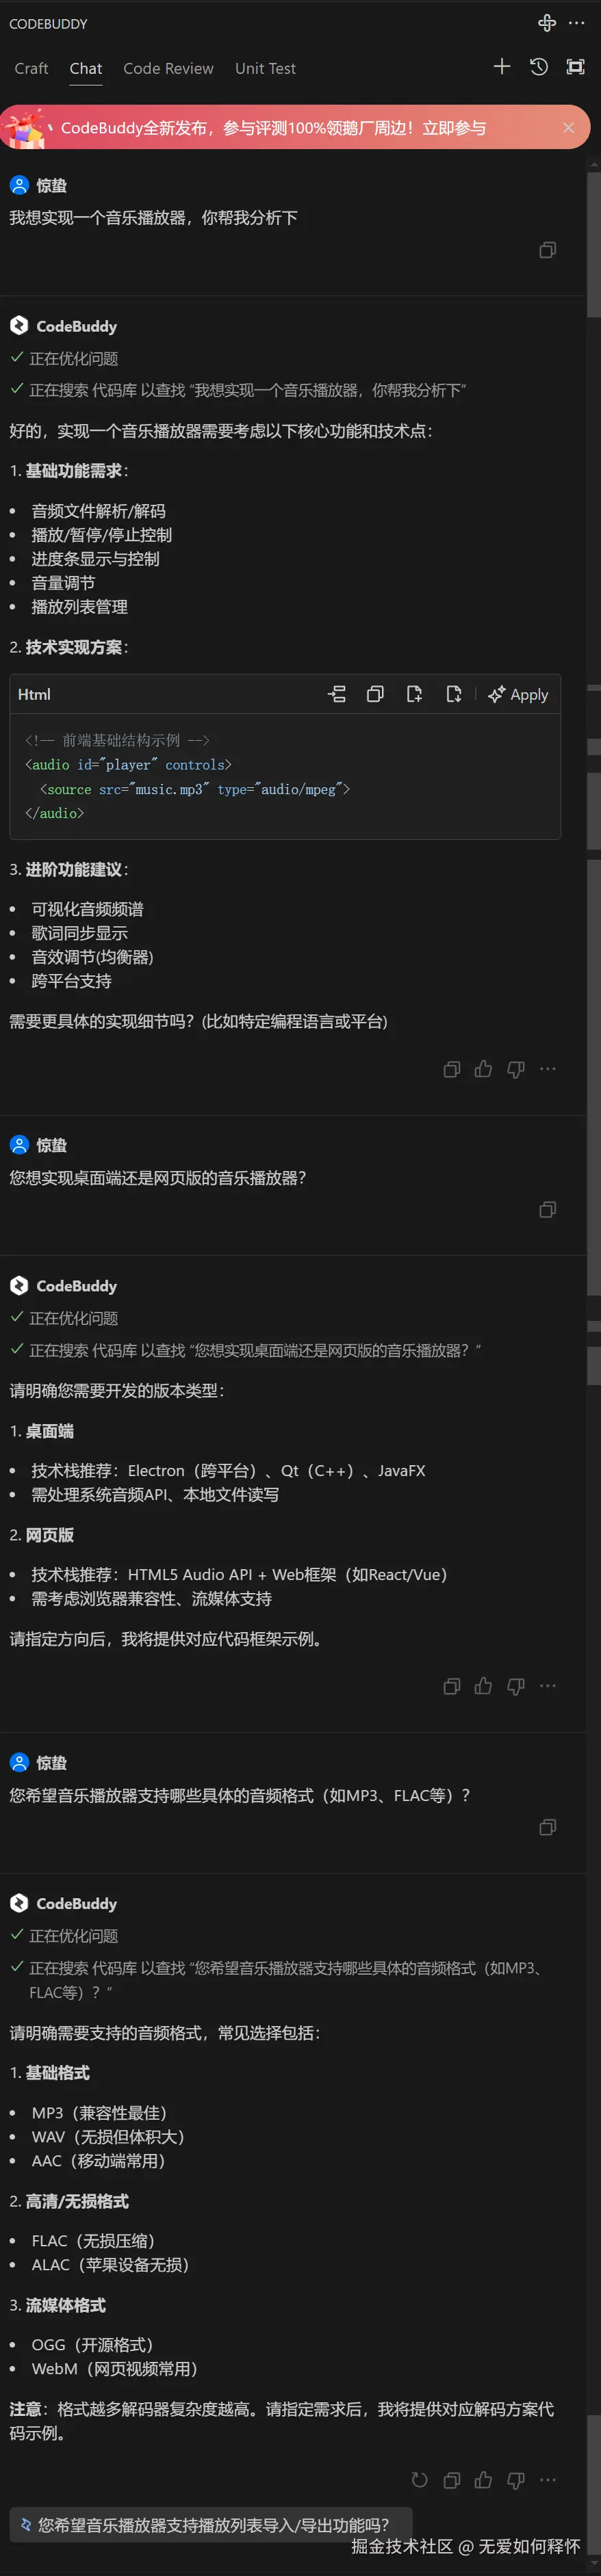Open the chat history clock icon

(x=539, y=67)
